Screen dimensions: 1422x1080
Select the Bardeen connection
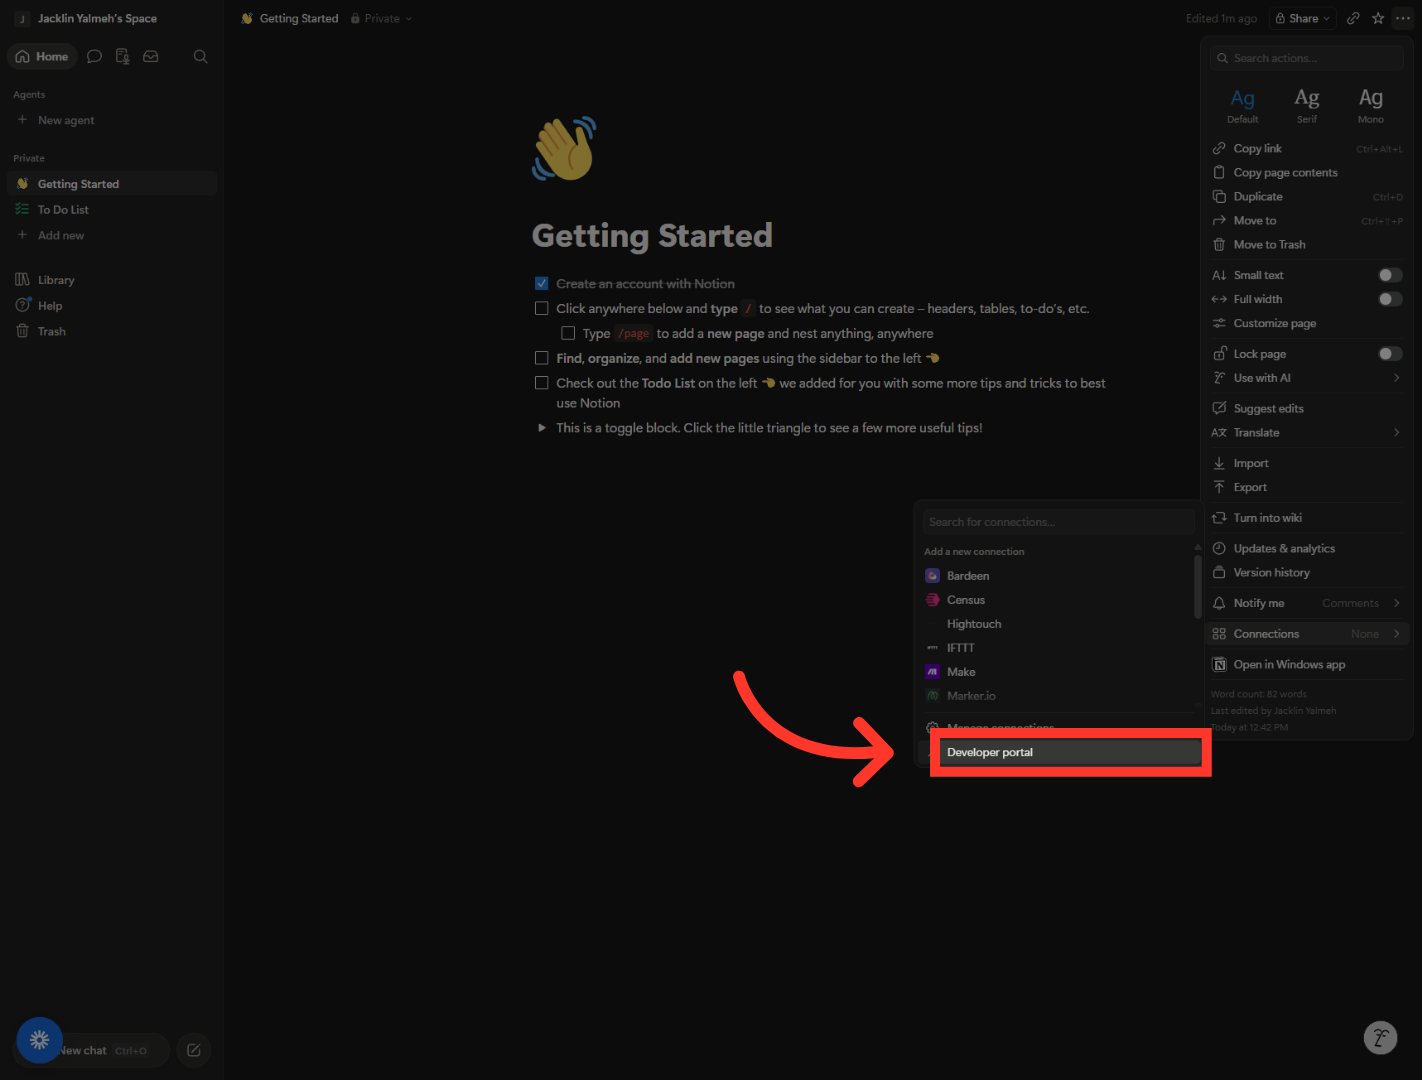pos(1058,576)
